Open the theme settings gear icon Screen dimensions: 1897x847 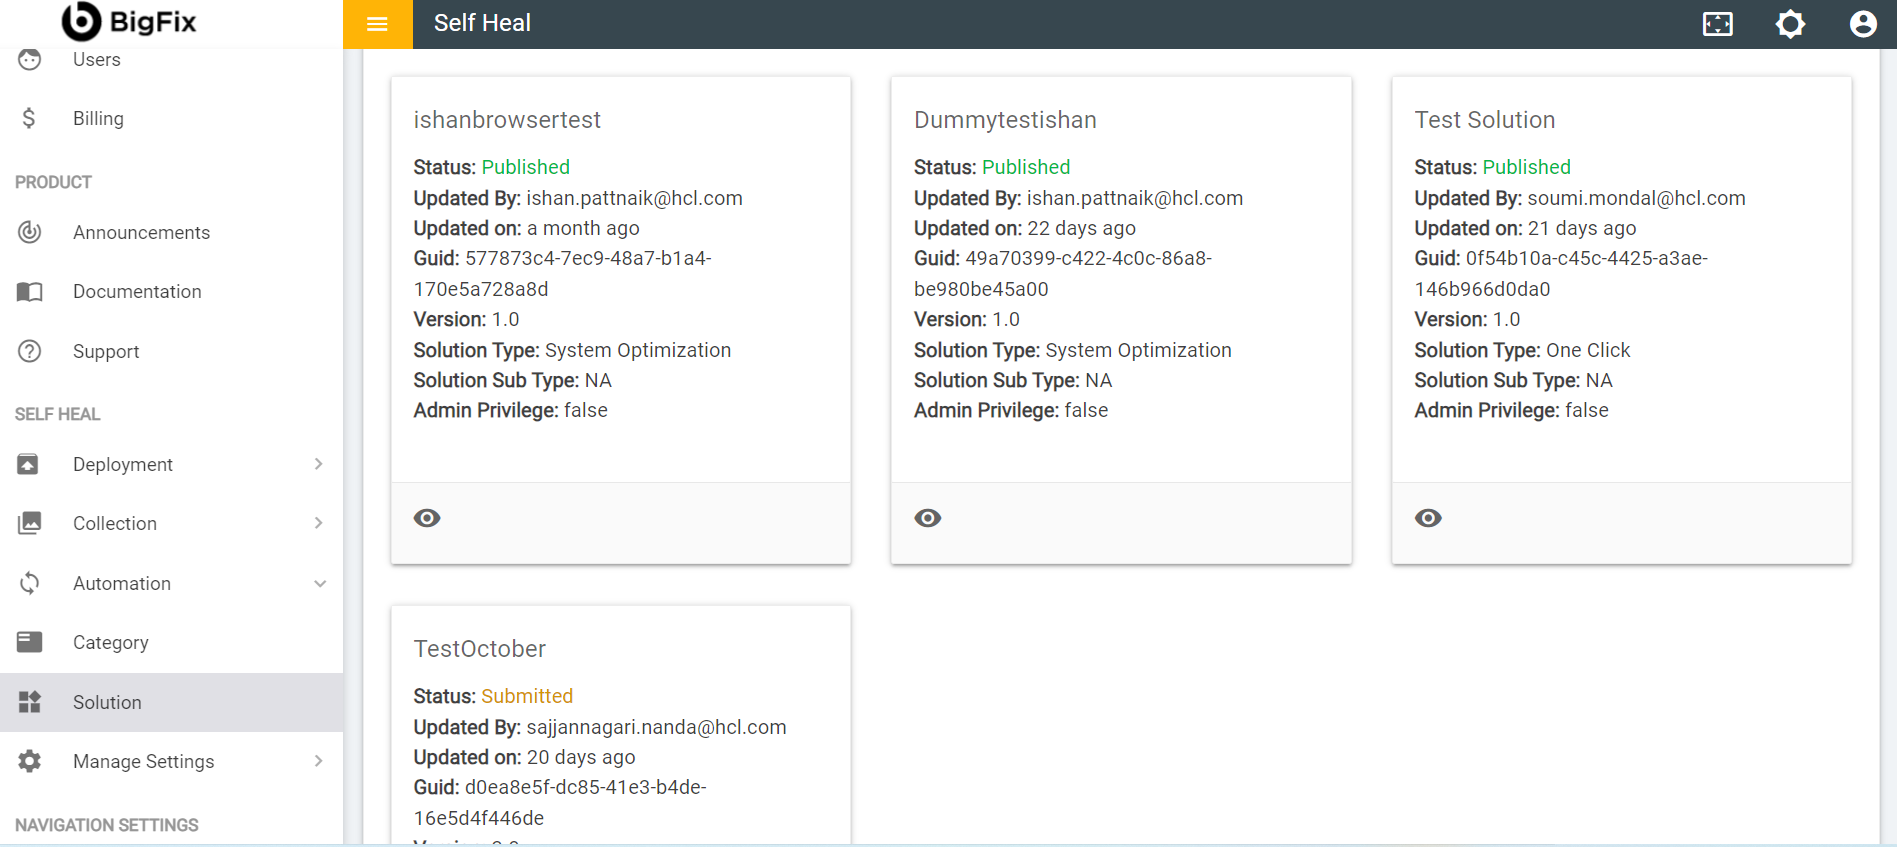click(x=1790, y=24)
